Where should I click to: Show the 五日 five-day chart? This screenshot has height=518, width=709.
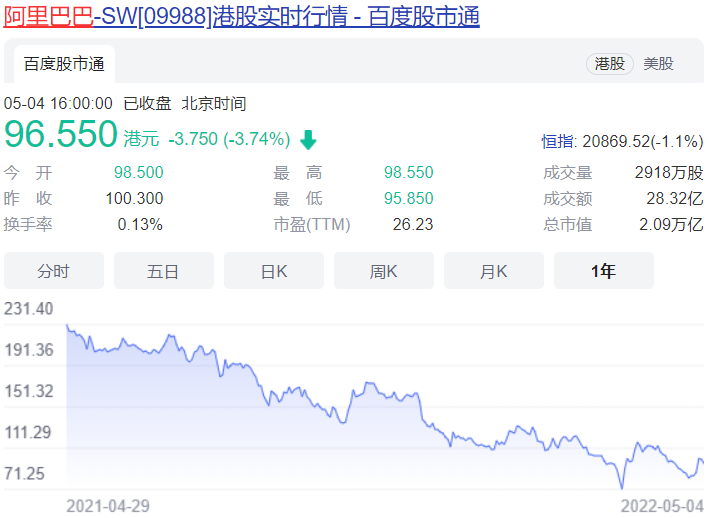(x=164, y=271)
